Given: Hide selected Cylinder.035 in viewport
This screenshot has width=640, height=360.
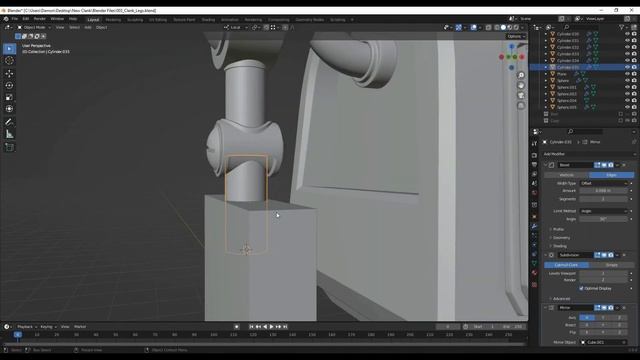Looking at the screenshot, I should (x=627, y=67).
